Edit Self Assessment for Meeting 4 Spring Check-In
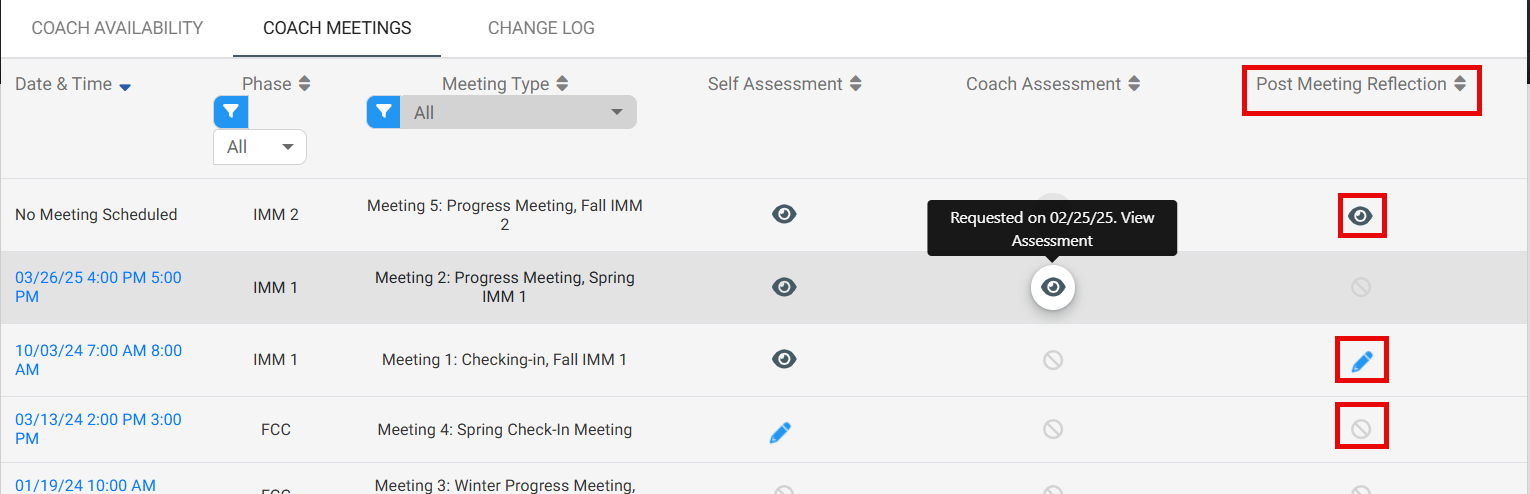1530x494 pixels. pos(780,432)
